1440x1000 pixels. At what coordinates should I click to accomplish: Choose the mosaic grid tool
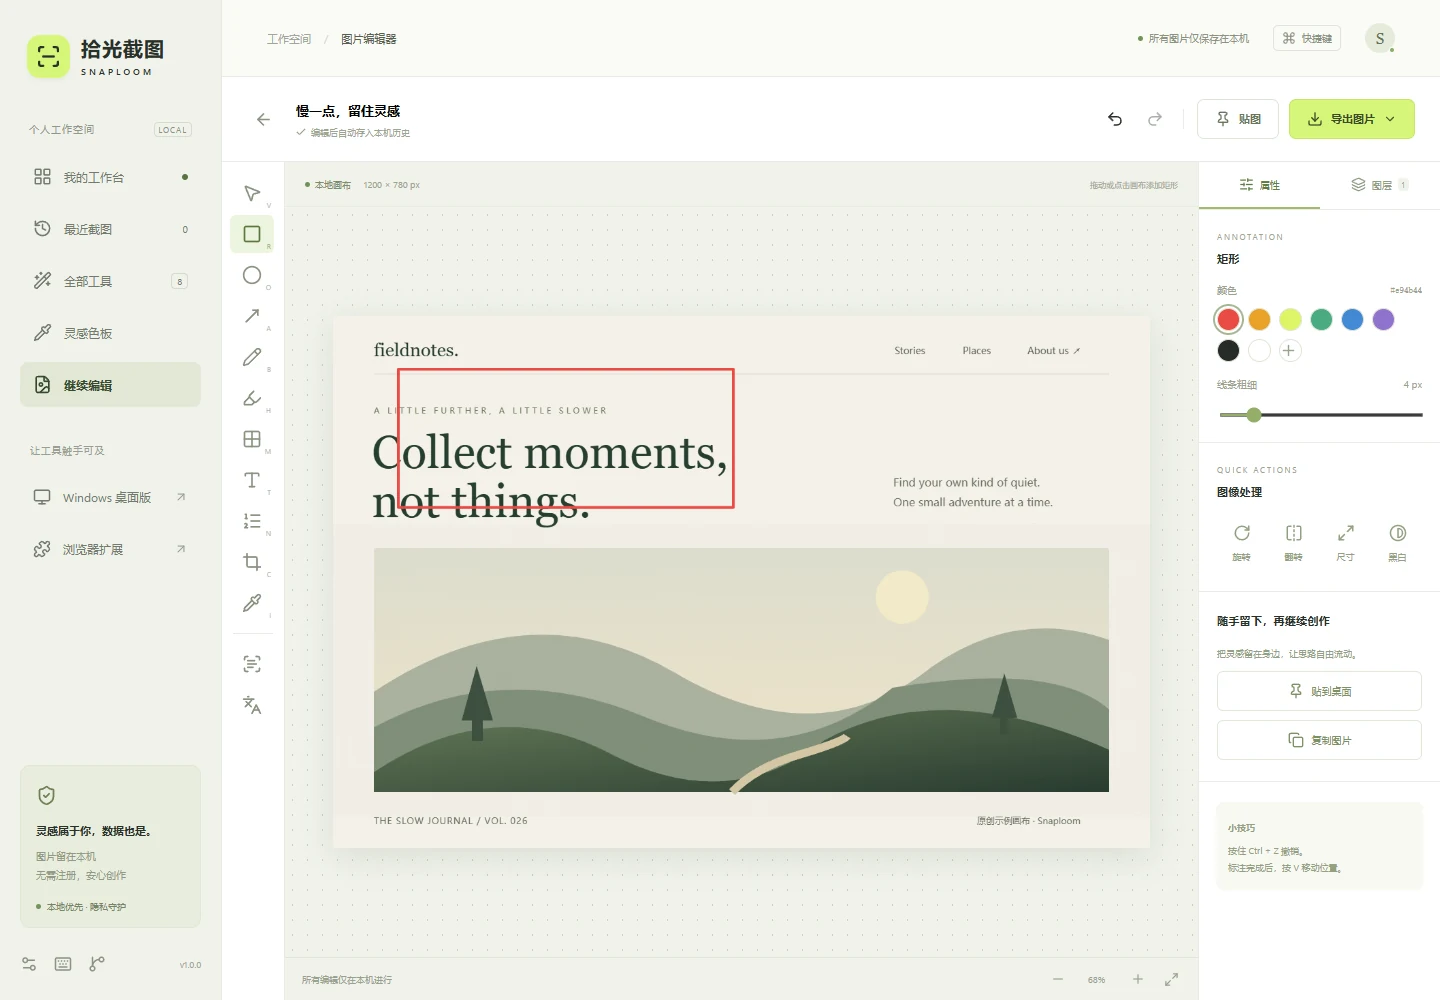(x=252, y=439)
